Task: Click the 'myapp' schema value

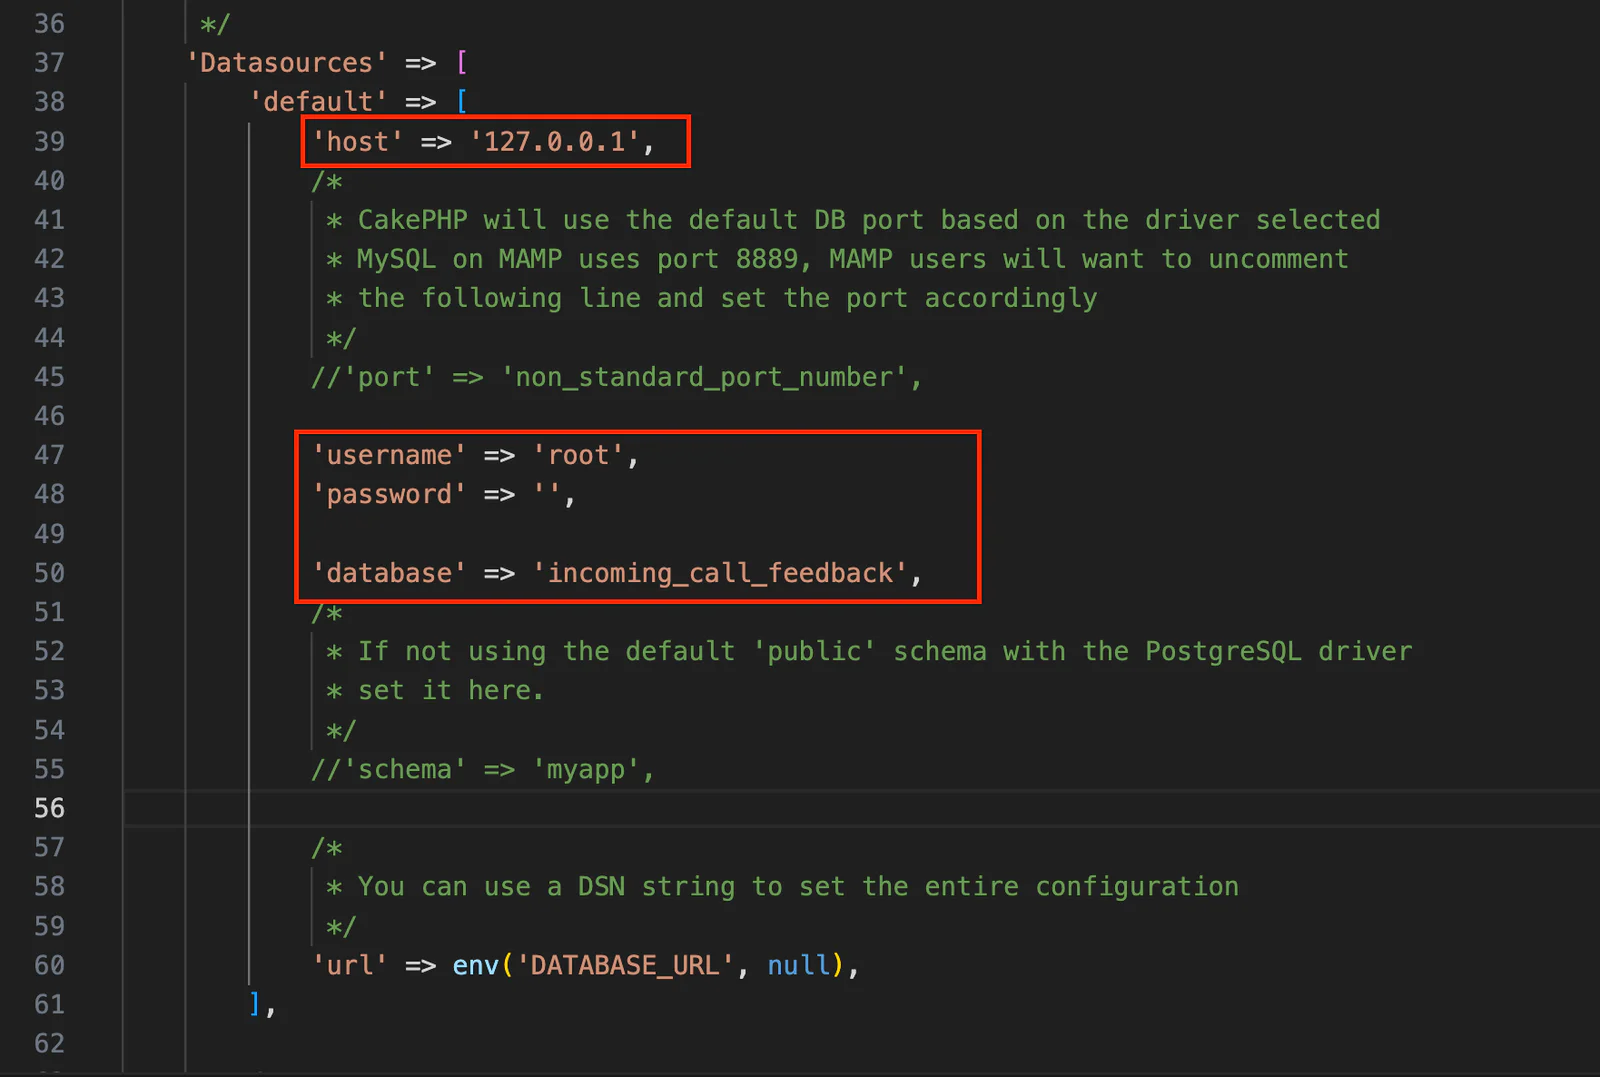Action: click(x=586, y=769)
